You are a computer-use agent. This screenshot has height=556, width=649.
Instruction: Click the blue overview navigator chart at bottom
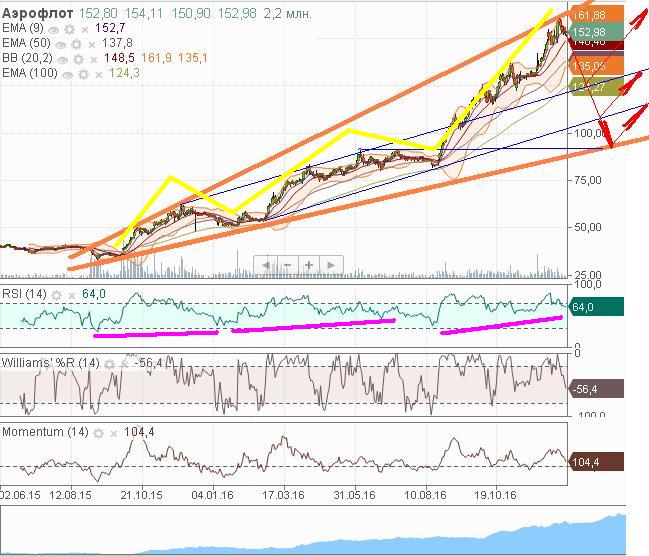click(x=313, y=531)
